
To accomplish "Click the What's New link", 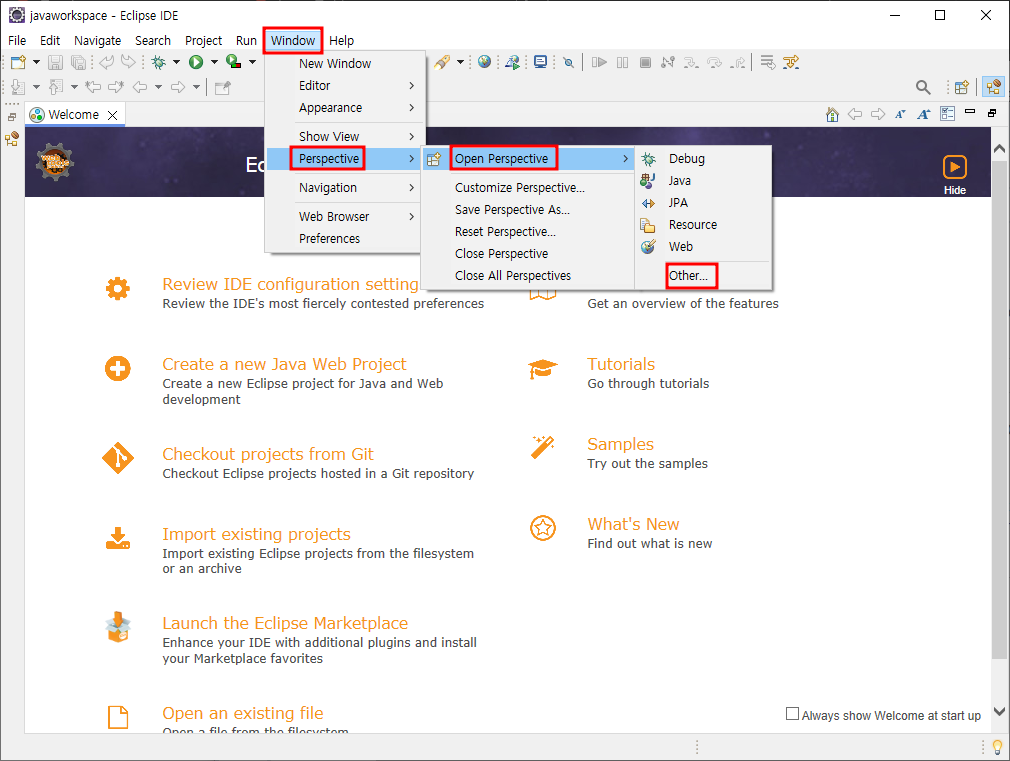I will [x=633, y=524].
